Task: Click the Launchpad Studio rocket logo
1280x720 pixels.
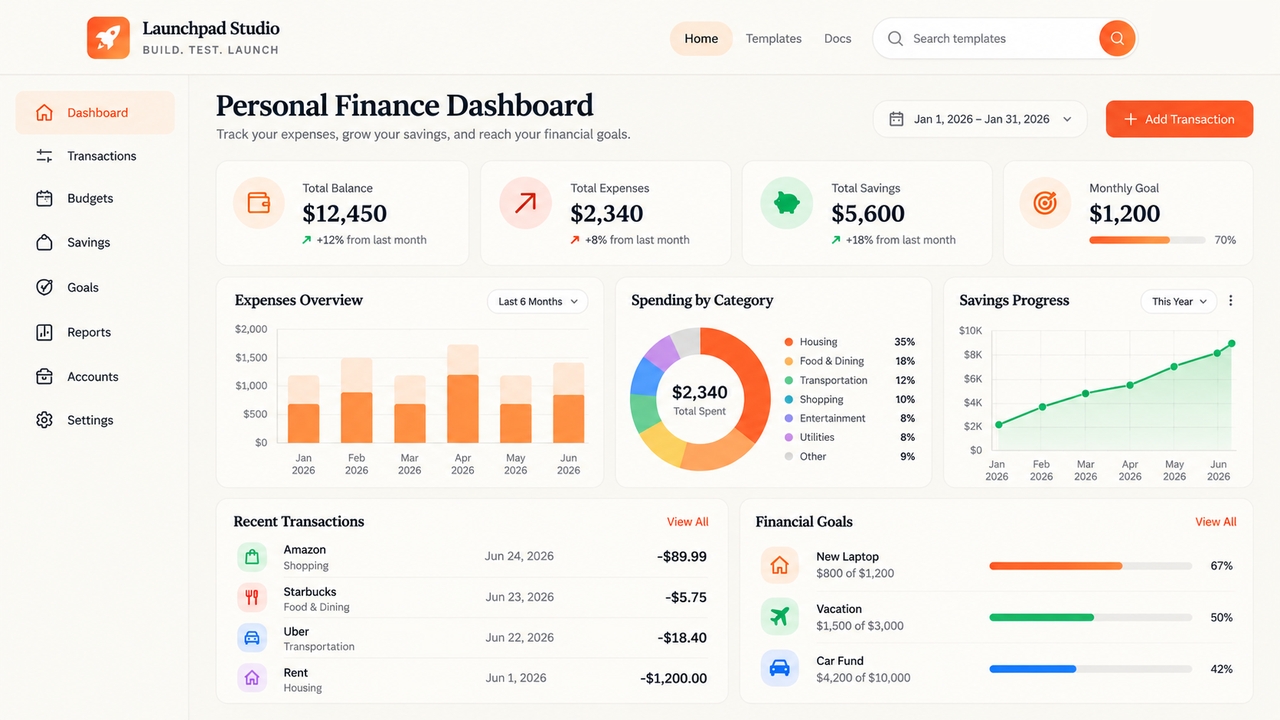Action: [108, 38]
